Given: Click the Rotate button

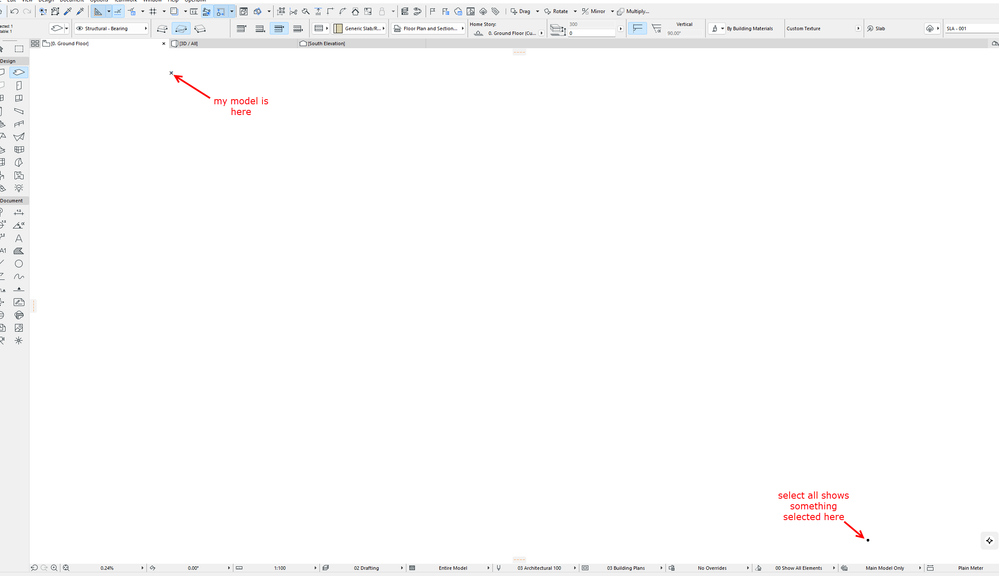Looking at the screenshot, I should click(556, 11).
